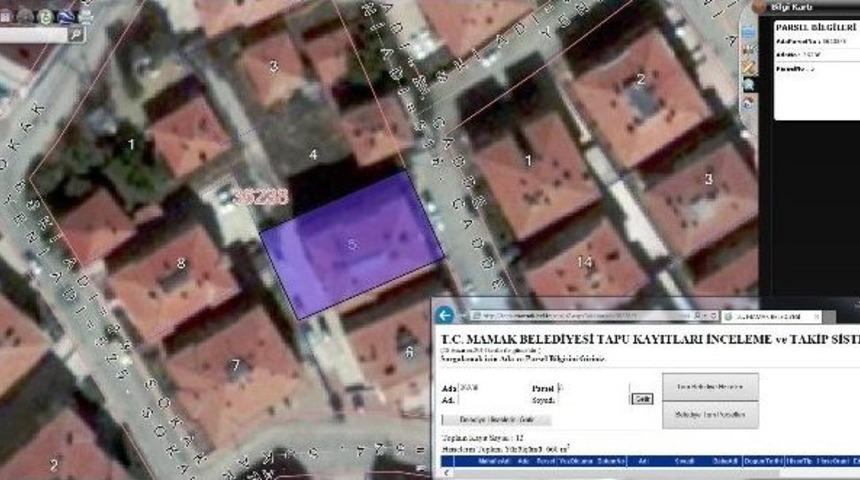Click the red block number 36228 label on the map

[x=262, y=197]
